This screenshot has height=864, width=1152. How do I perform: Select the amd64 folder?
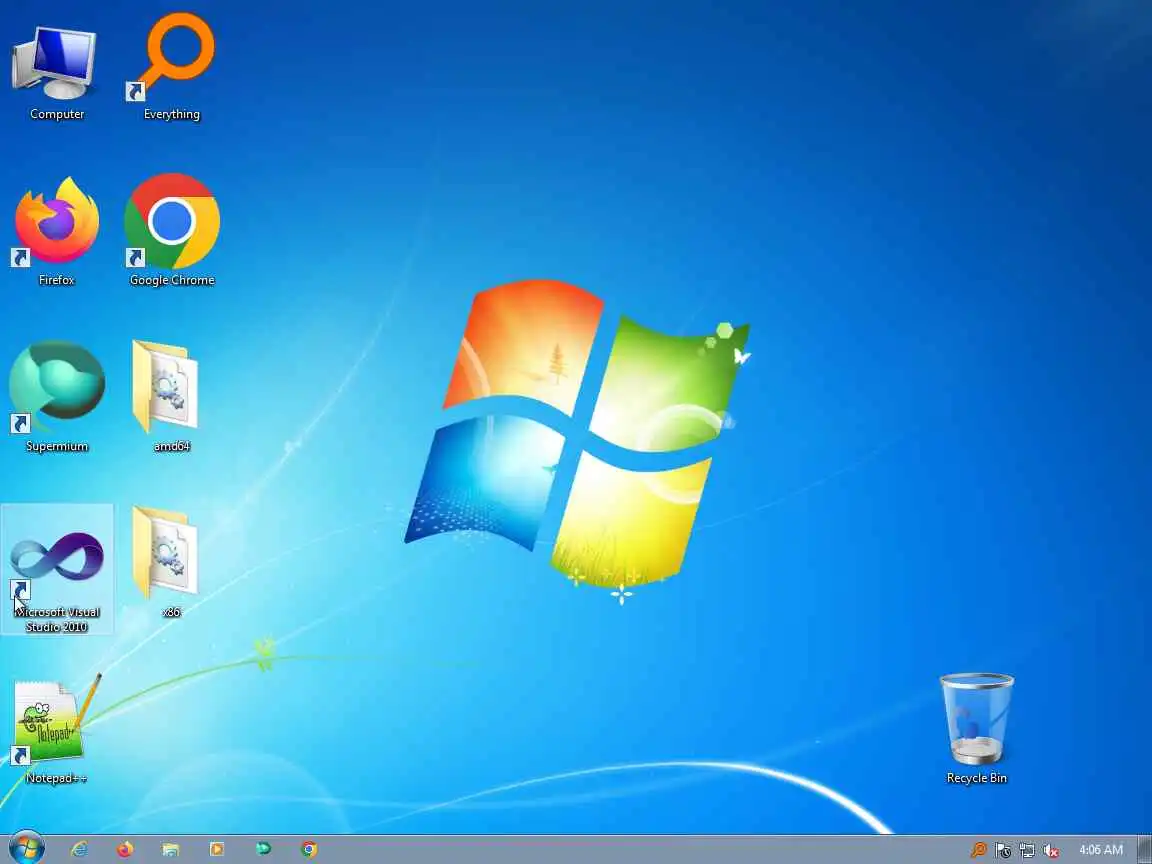[171, 397]
